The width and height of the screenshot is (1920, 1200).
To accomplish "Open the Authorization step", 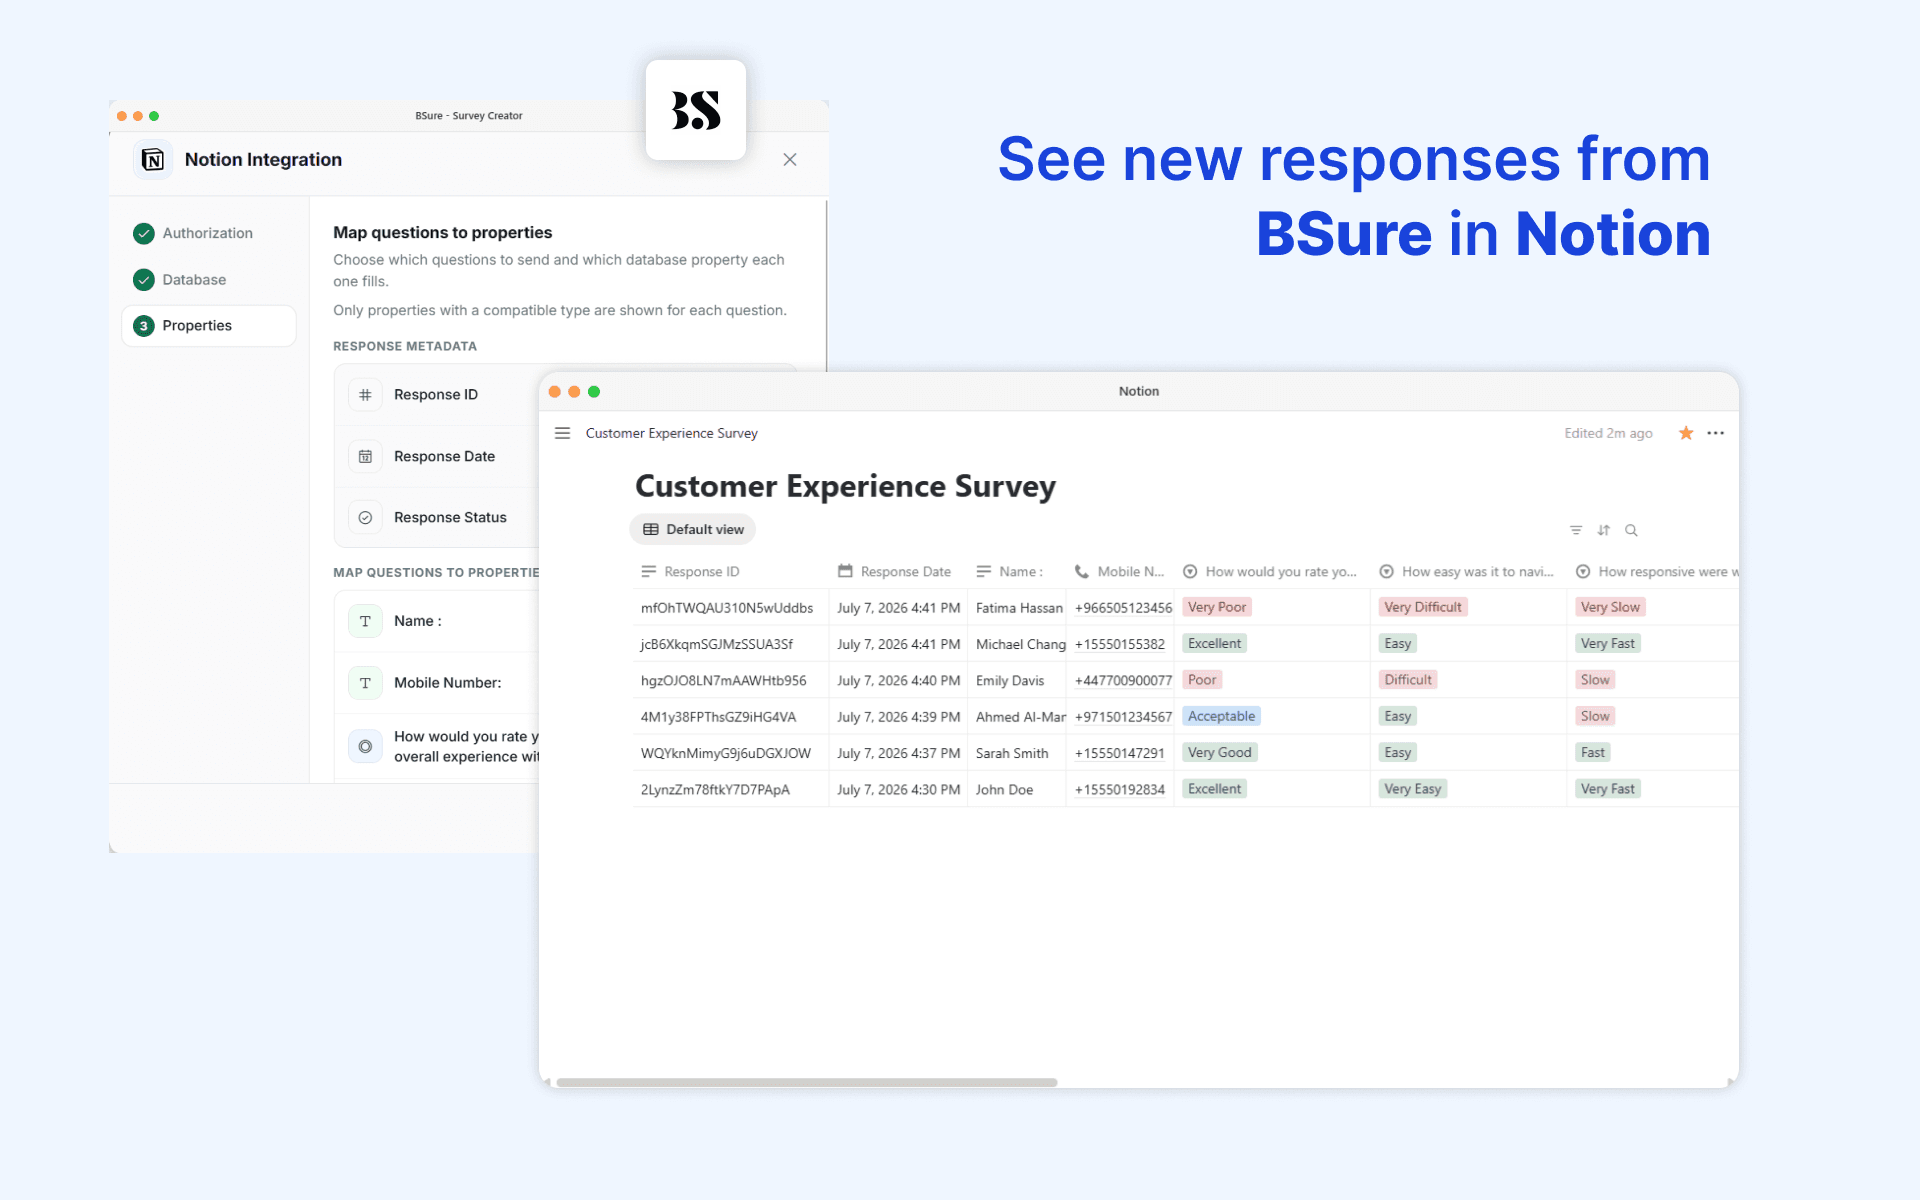I will click(208, 233).
